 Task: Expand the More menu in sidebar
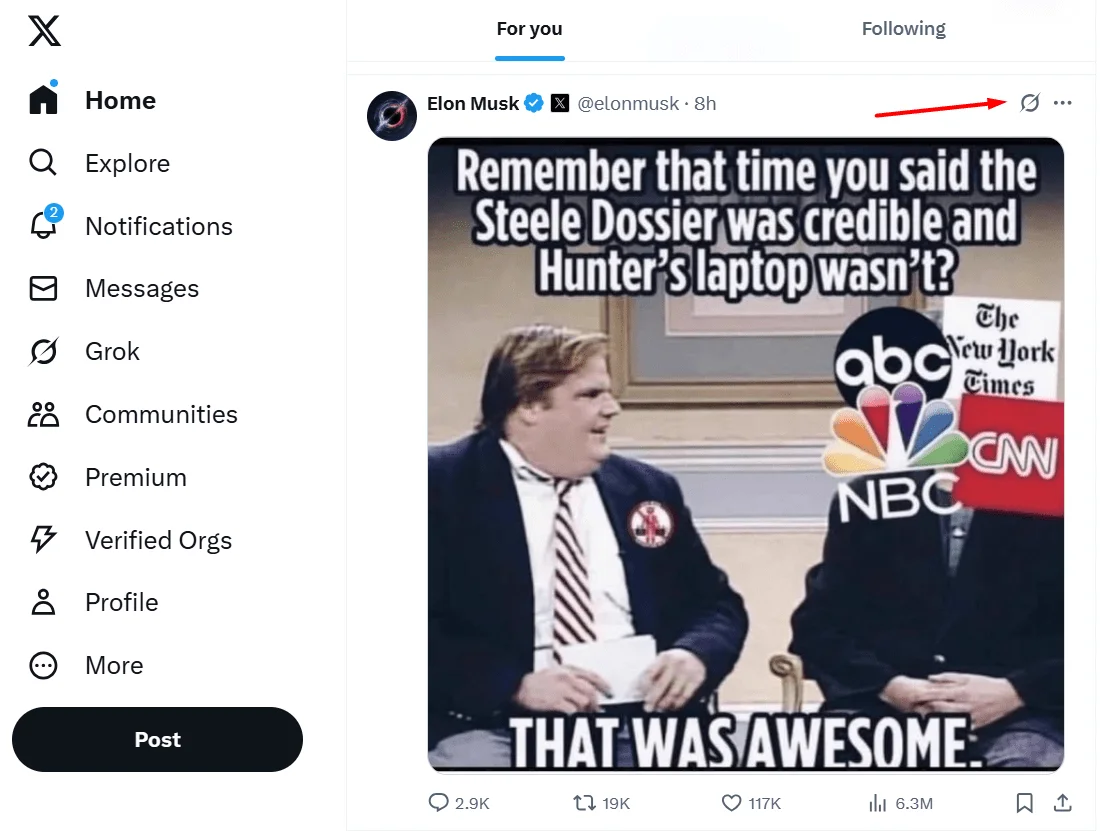coord(44,666)
